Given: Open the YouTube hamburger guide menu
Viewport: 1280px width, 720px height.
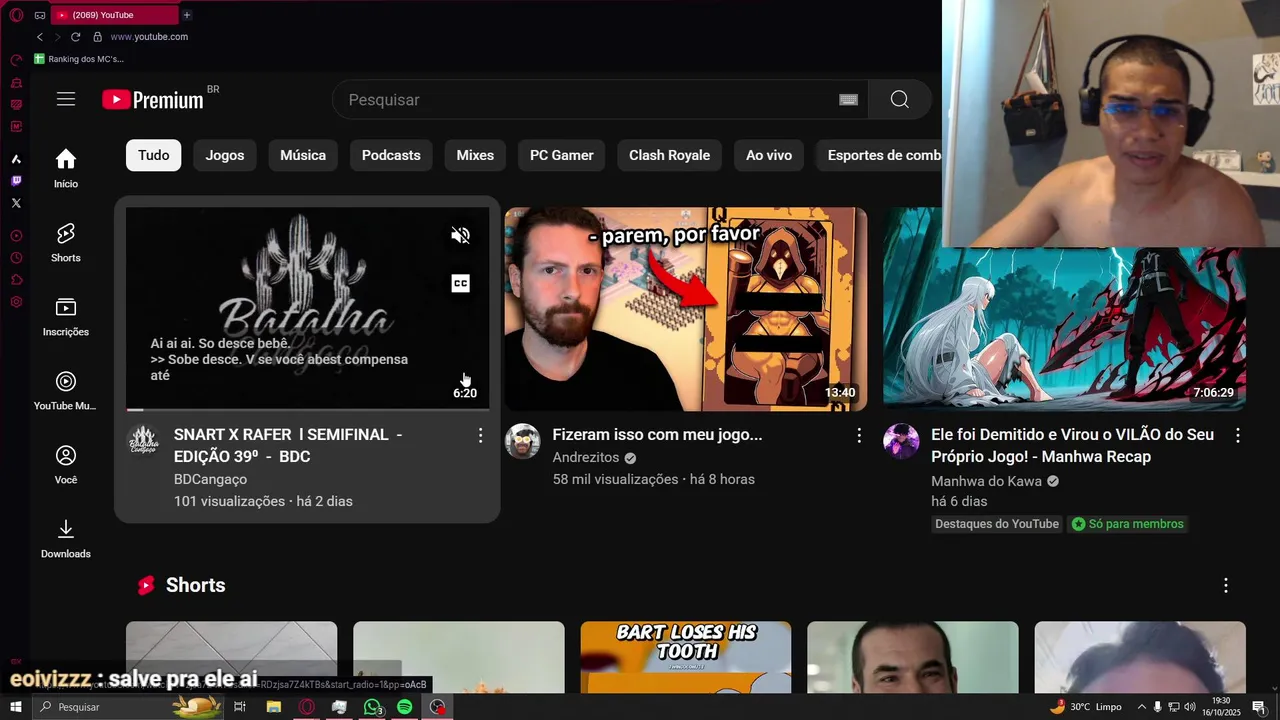Looking at the screenshot, I should click(66, 99).
